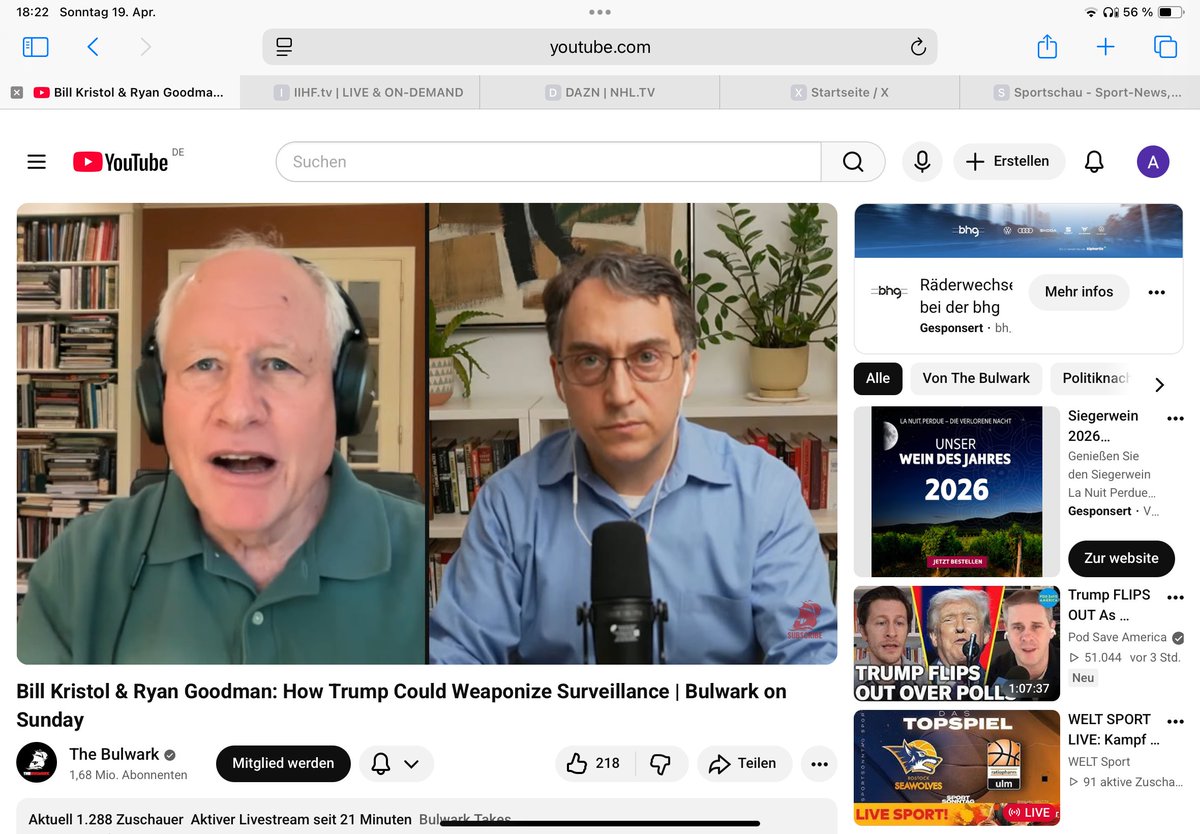Switch to Startseite / X tab

click(x=840, y=92)
